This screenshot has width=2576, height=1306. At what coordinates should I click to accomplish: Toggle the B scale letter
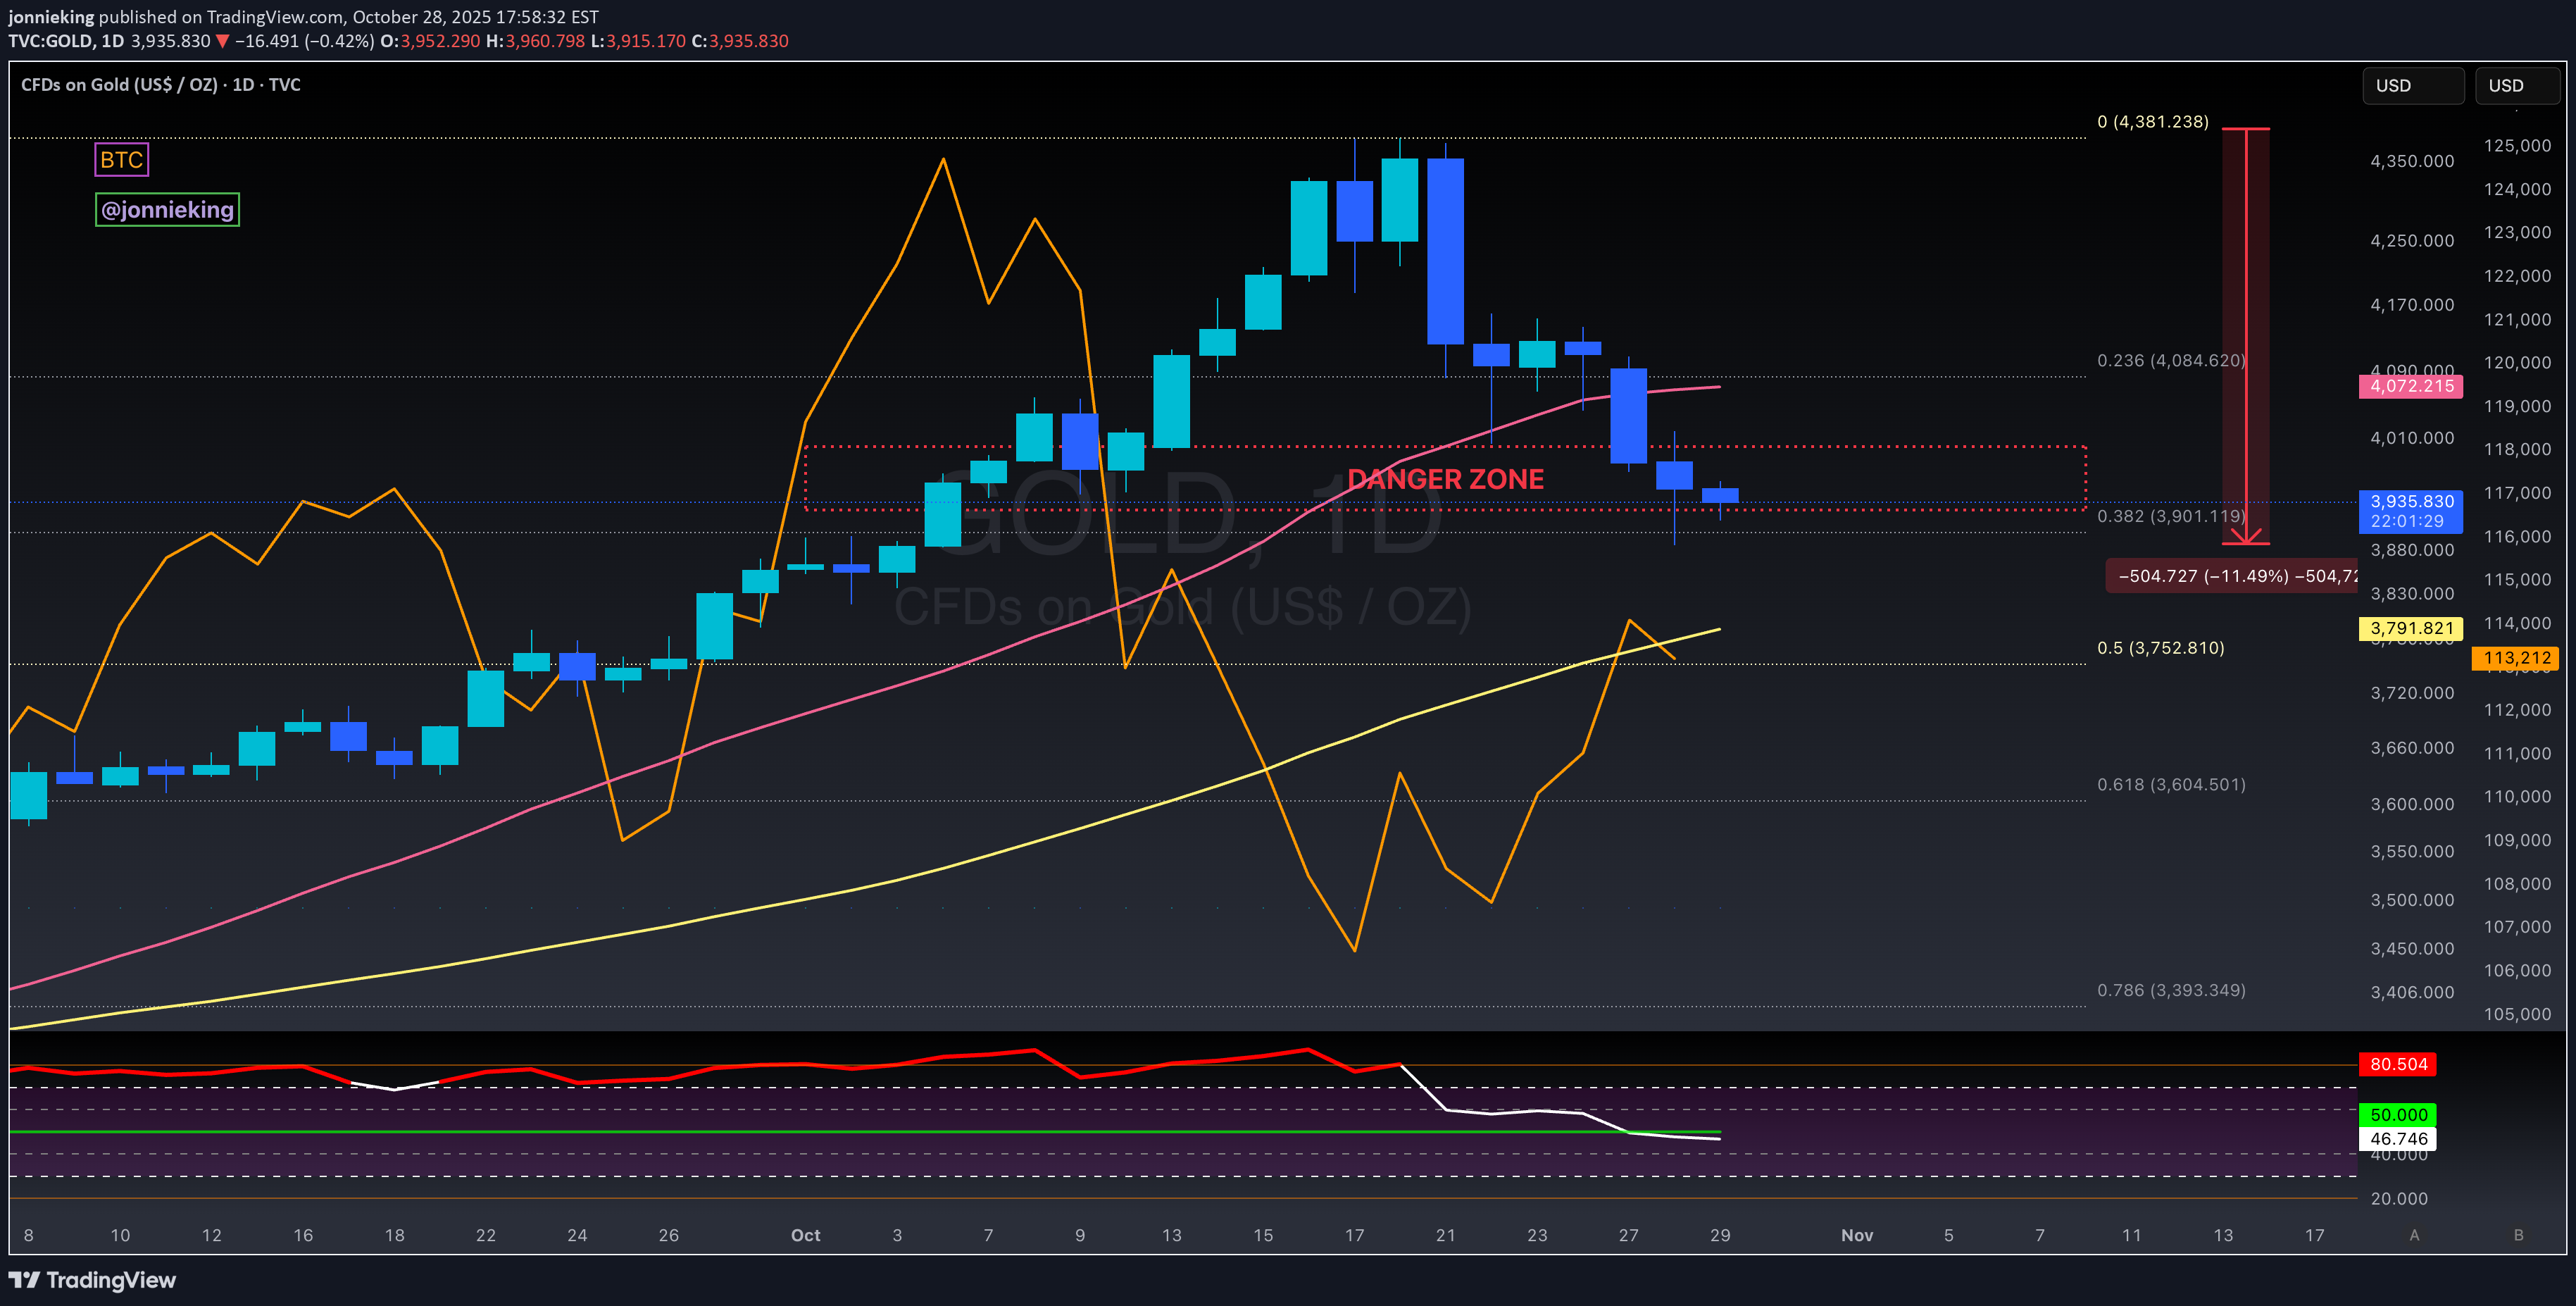pyautogui.click(x=2518, y=1235)
